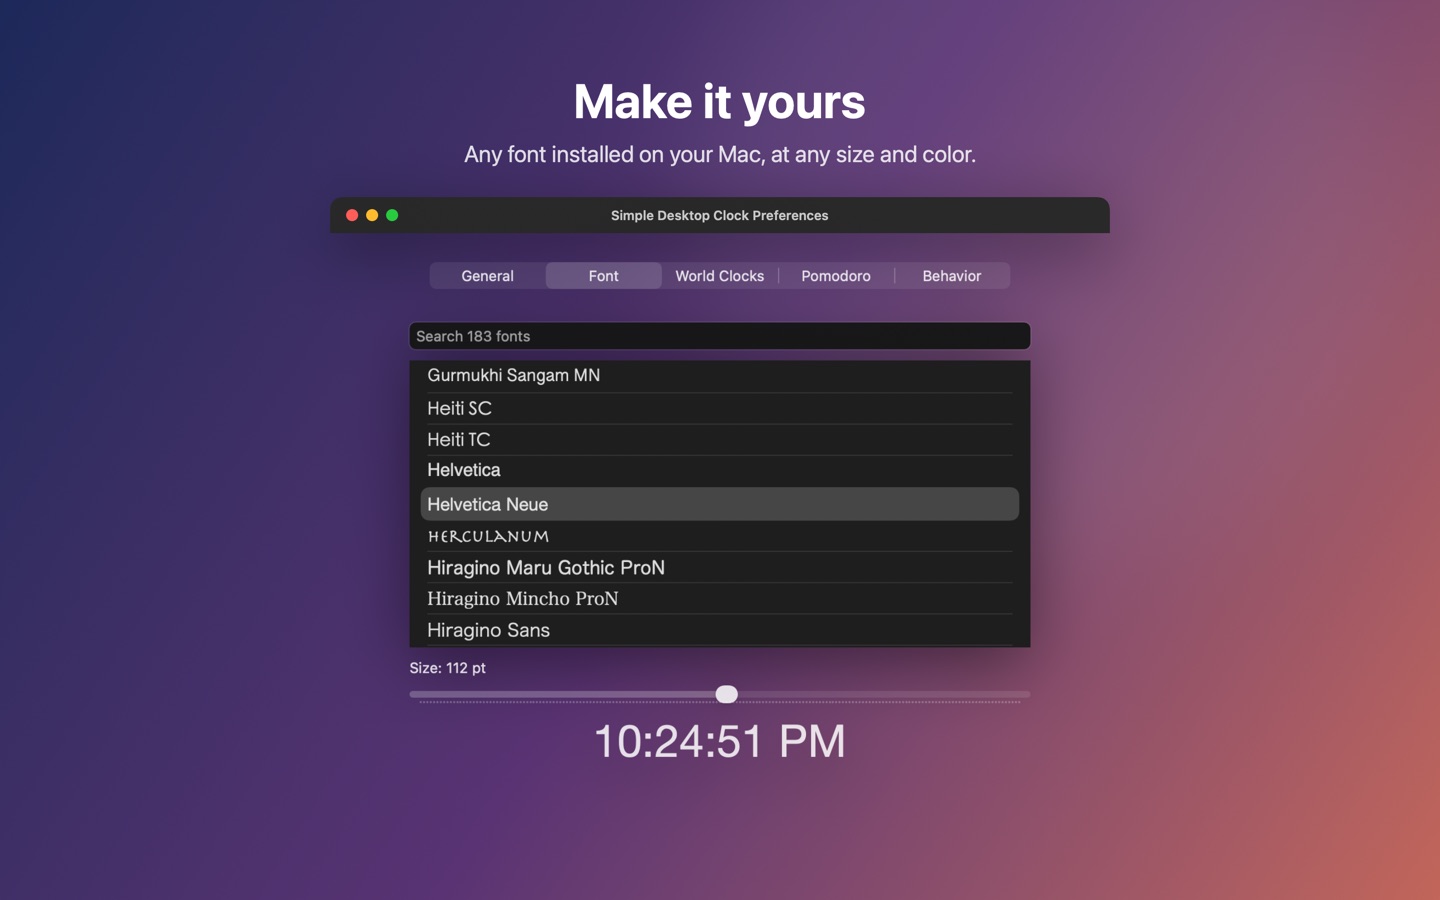This screenshot has height=900, width=1440.
Task: Select the Heiti SC font
Action: click(x=720, y=408)
